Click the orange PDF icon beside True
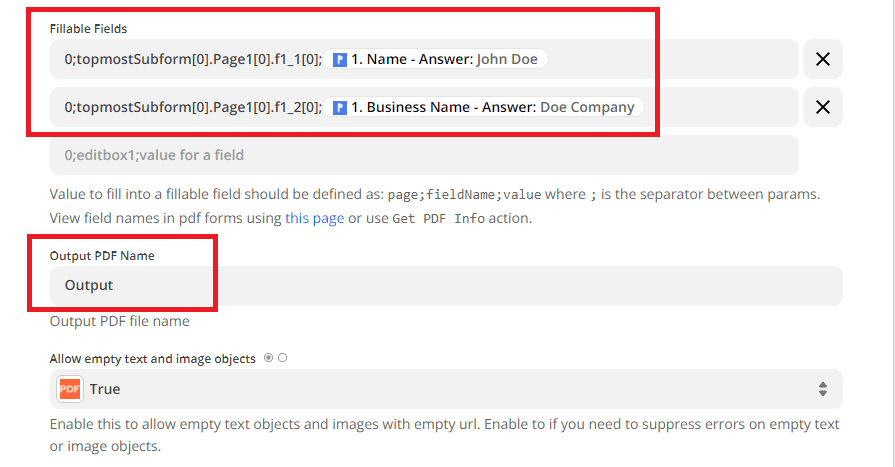Screen dimensions: 895x467 coord(69,389)
